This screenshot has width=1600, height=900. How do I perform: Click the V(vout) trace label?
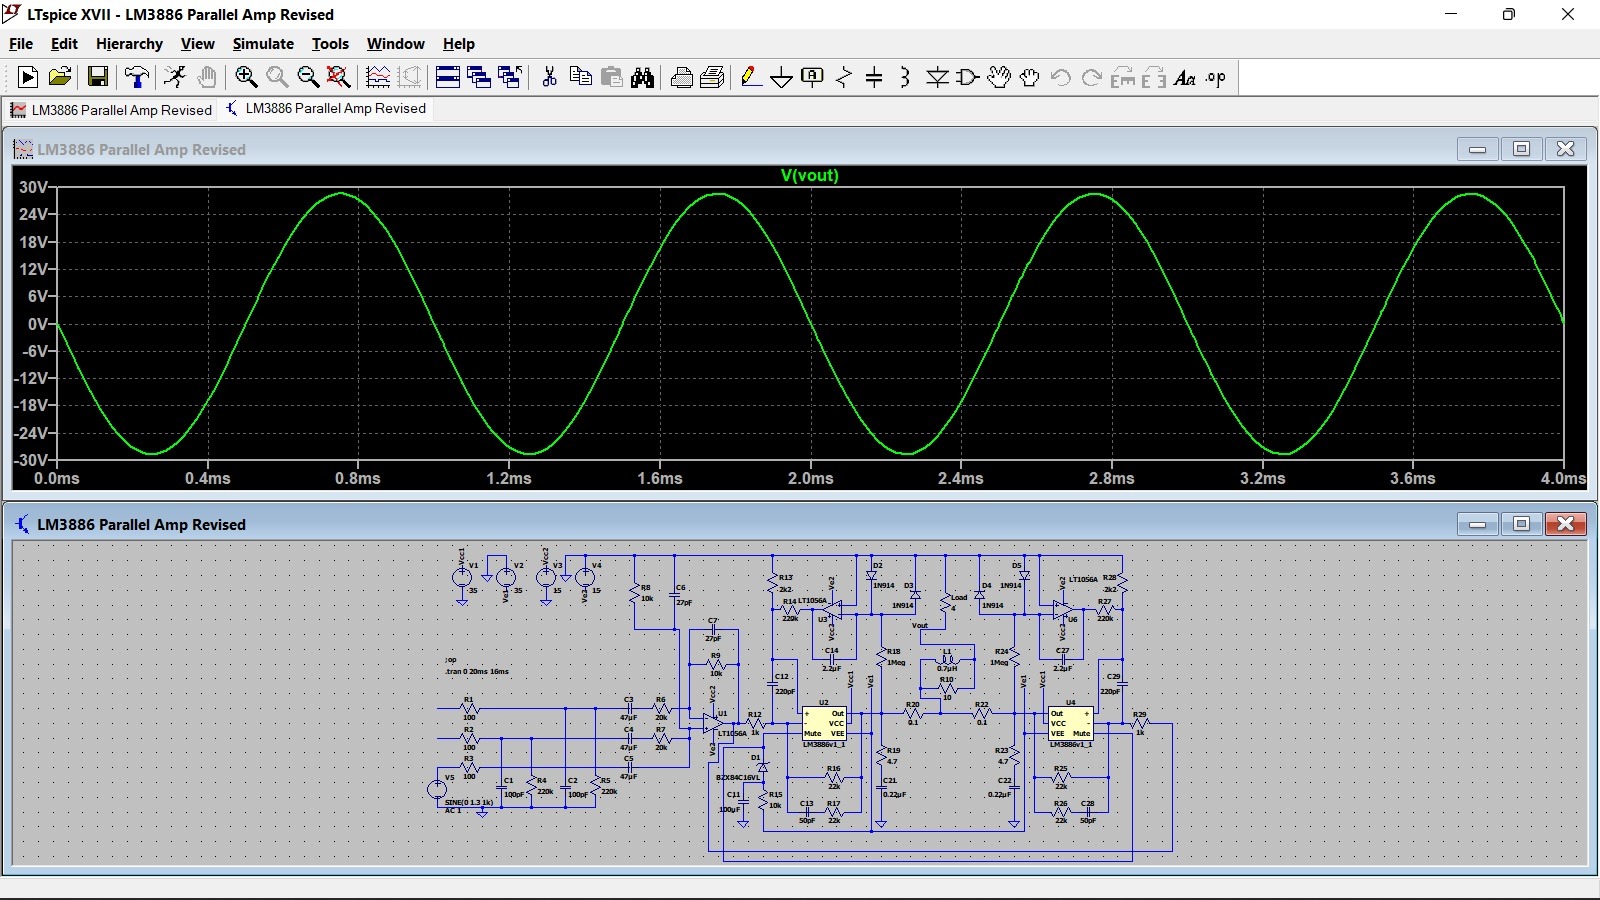809,175
